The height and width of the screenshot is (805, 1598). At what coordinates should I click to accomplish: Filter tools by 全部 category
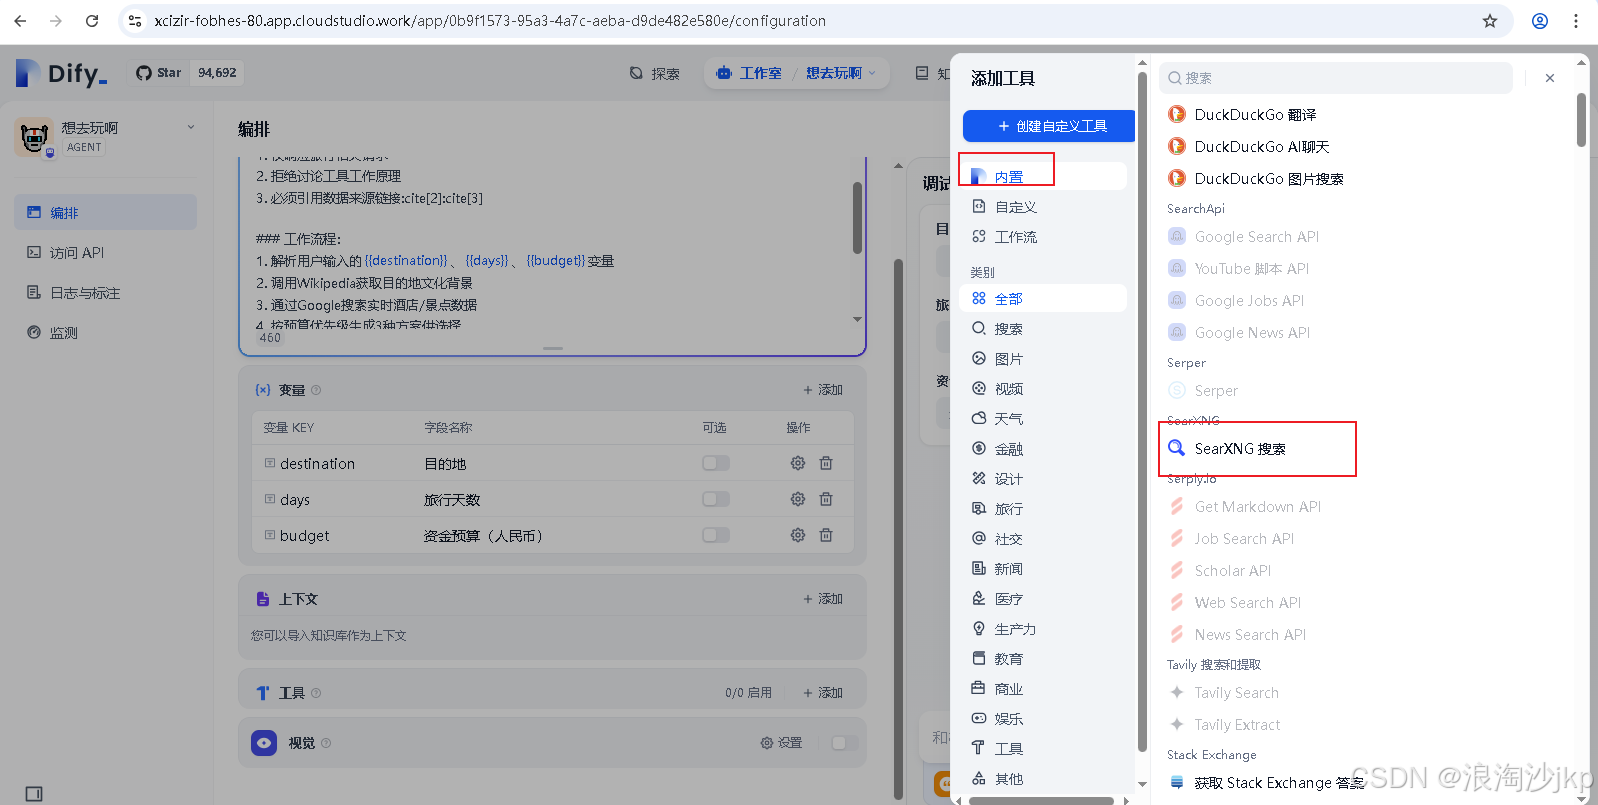[1043, 299]
